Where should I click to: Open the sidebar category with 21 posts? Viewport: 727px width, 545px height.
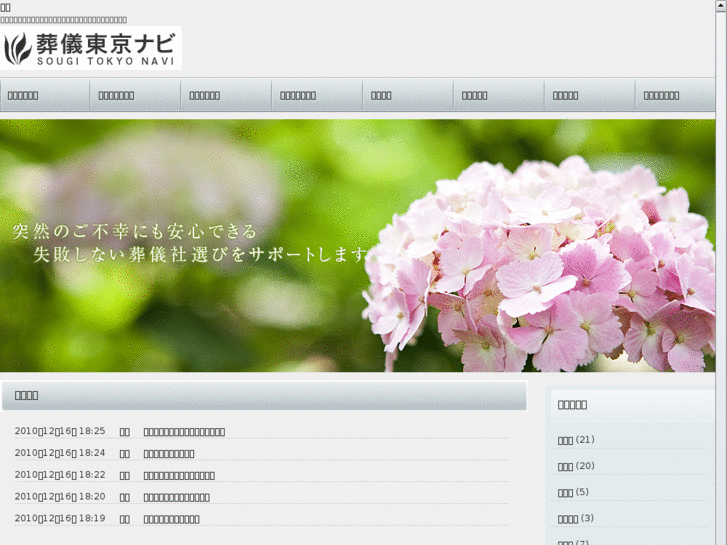click(565, 440)
